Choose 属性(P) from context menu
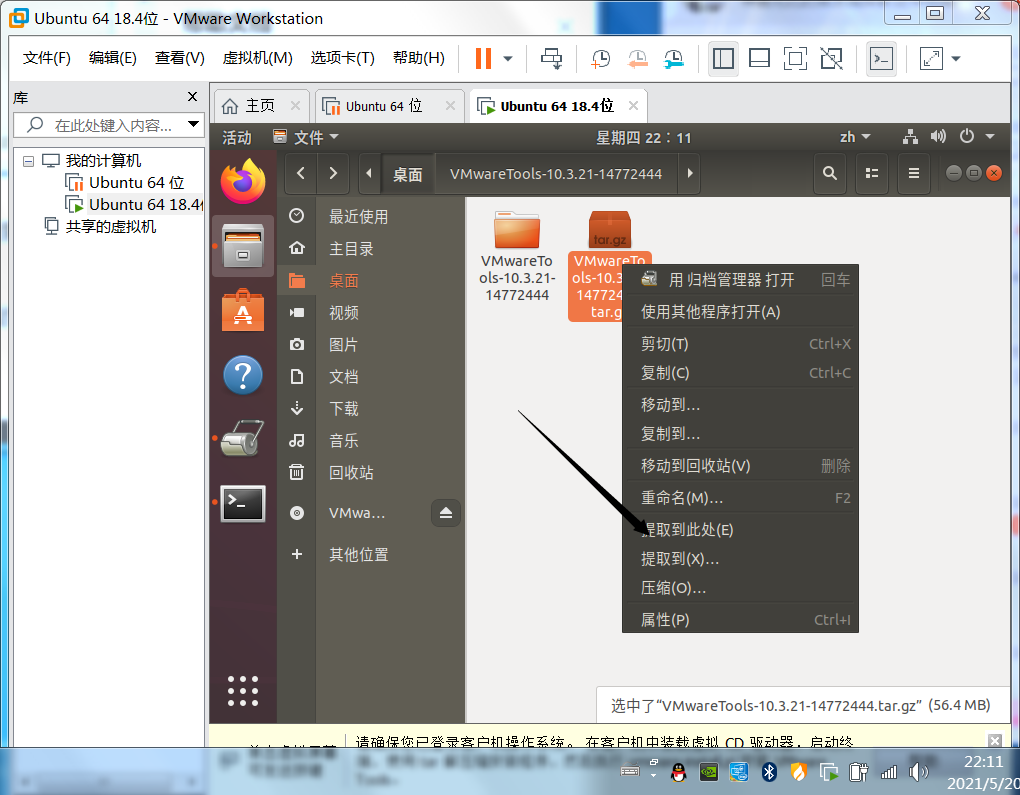Screen dimensions: 1020x795 point(740,620)
